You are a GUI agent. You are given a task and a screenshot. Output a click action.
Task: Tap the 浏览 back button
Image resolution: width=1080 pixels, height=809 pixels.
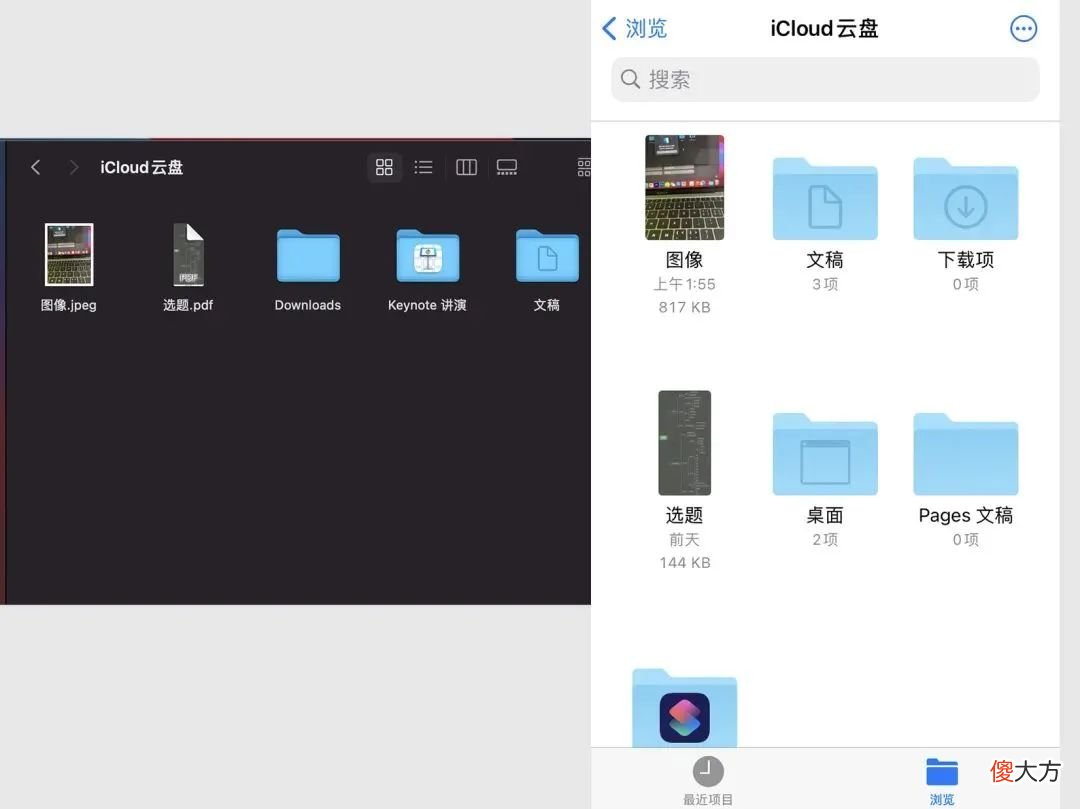click(x=634, y=28)
